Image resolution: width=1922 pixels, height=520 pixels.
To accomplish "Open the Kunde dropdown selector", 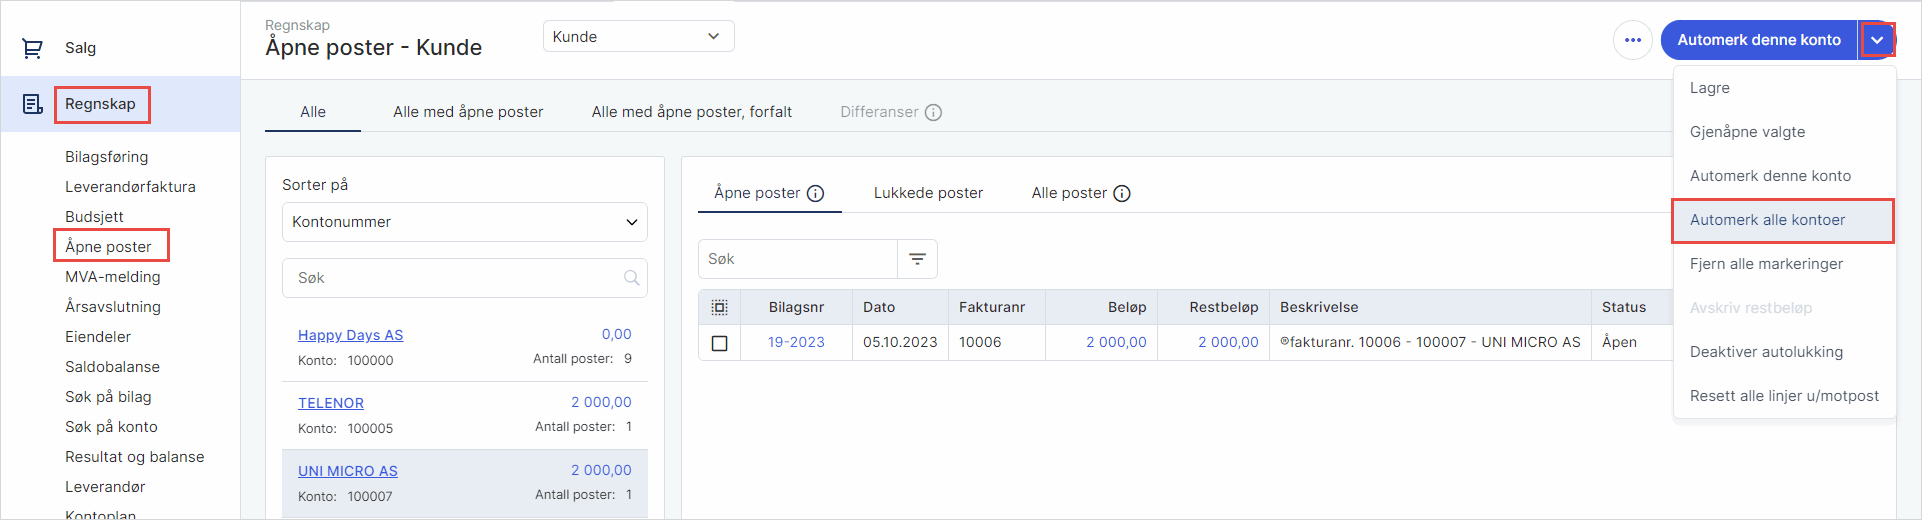I will [x=638, y=37].
